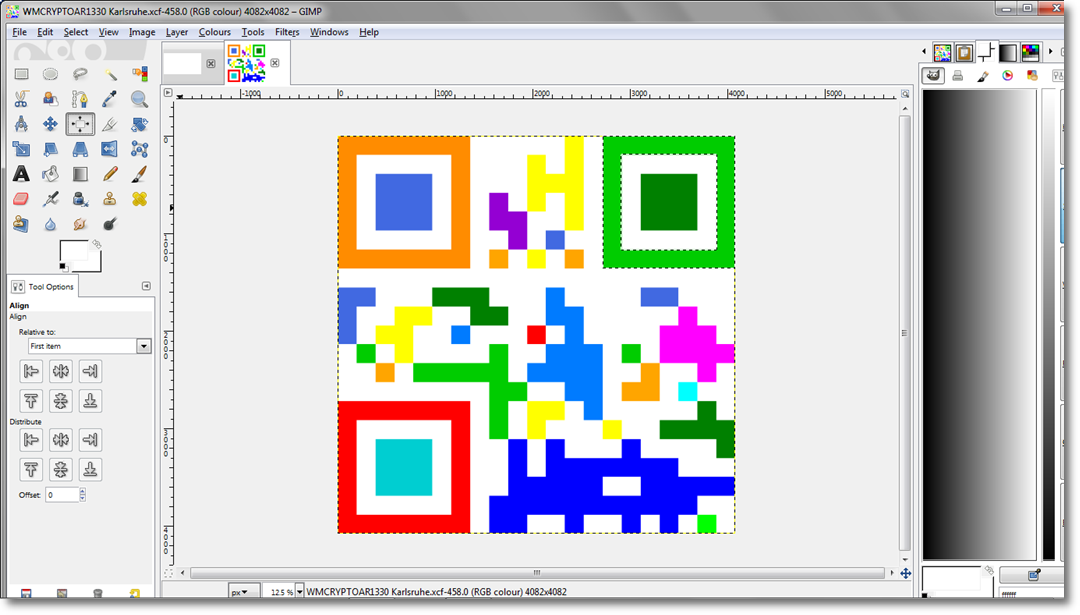Click the Offset input field
Image resolution: width=1080 pixels, height=615 pixels.
pyautogui.click(x=62, y=494)
